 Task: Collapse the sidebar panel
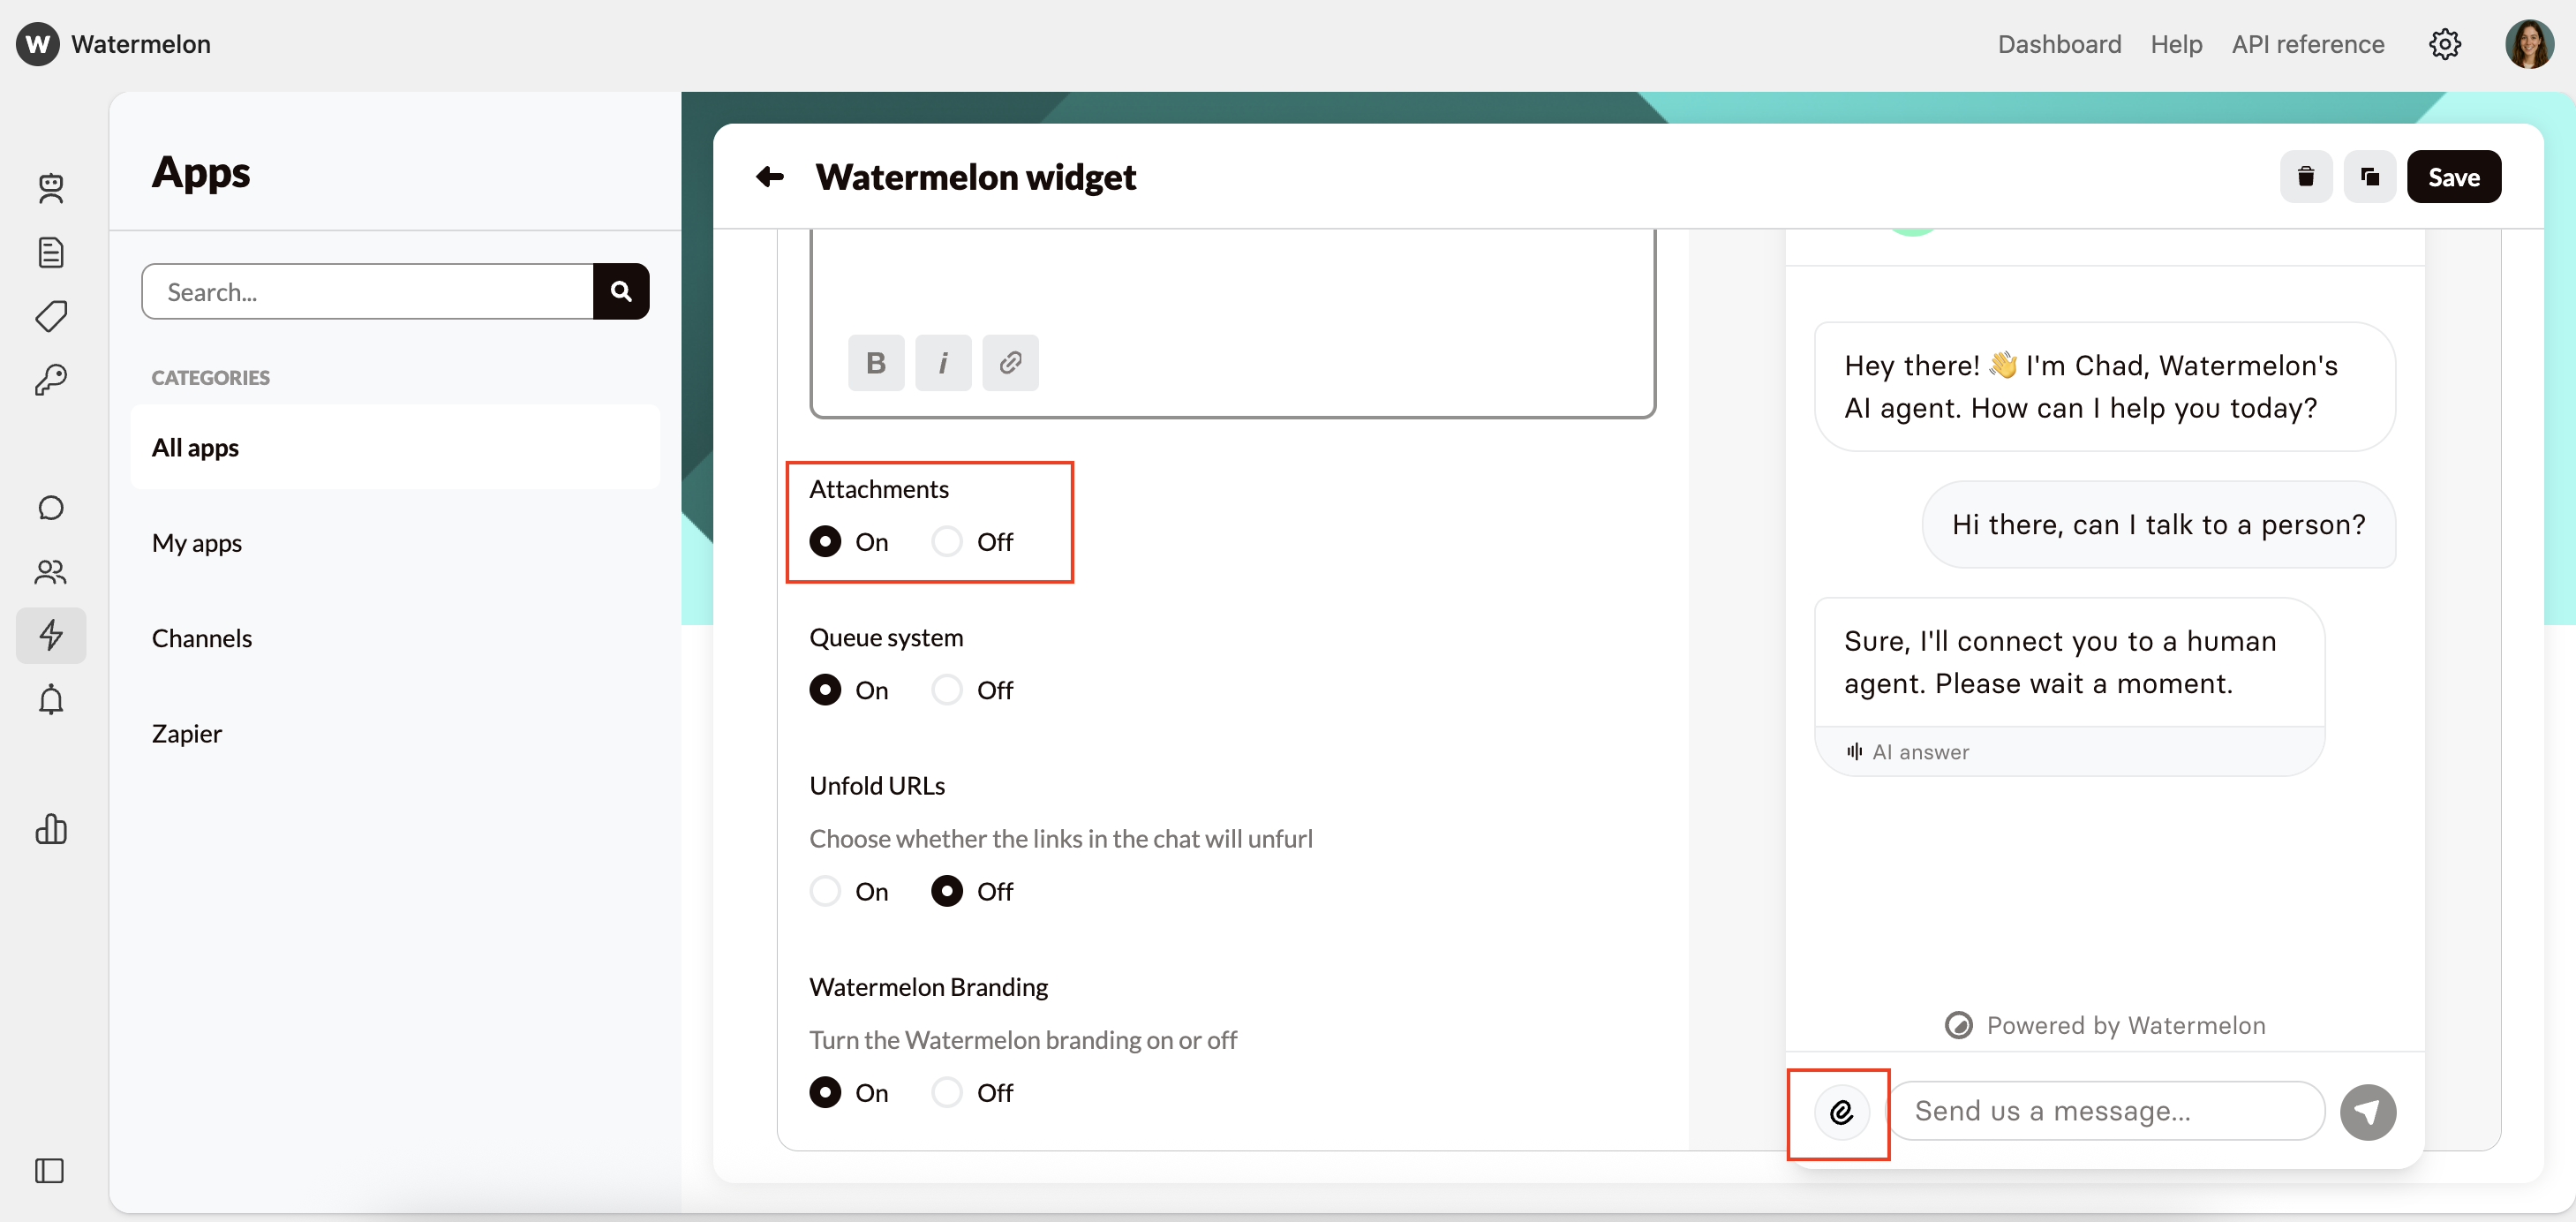coord(51,1171)
